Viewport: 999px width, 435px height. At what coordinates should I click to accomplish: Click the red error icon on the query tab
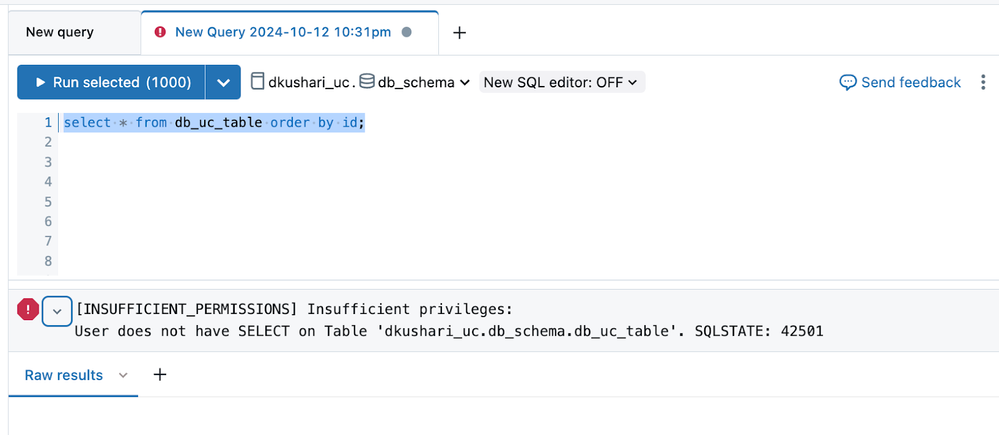click(x=161, y=32)
